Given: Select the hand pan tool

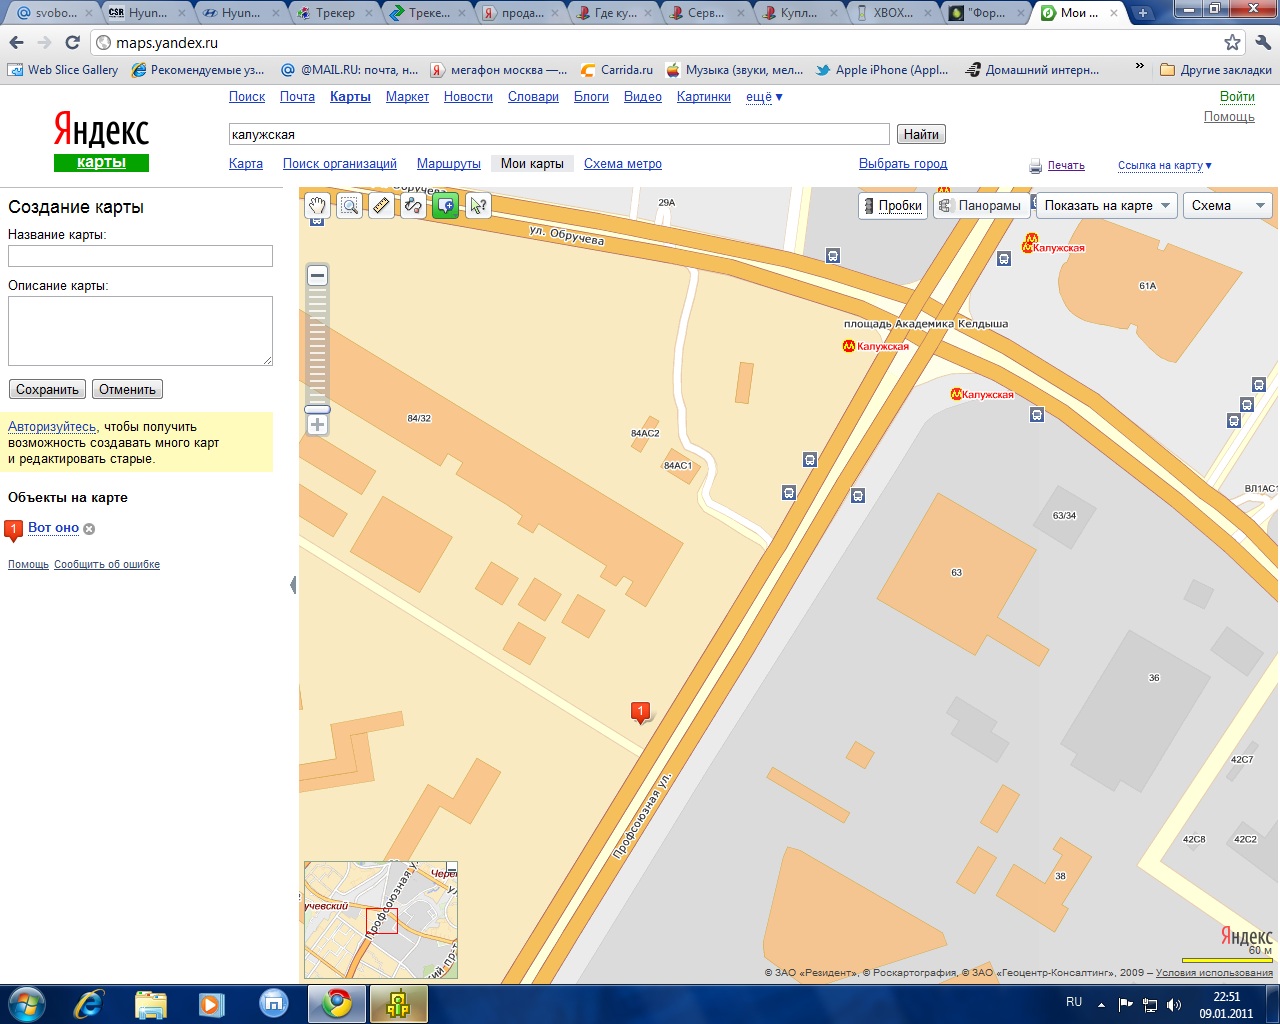Looking at the screenshot, I should [317, 206].
